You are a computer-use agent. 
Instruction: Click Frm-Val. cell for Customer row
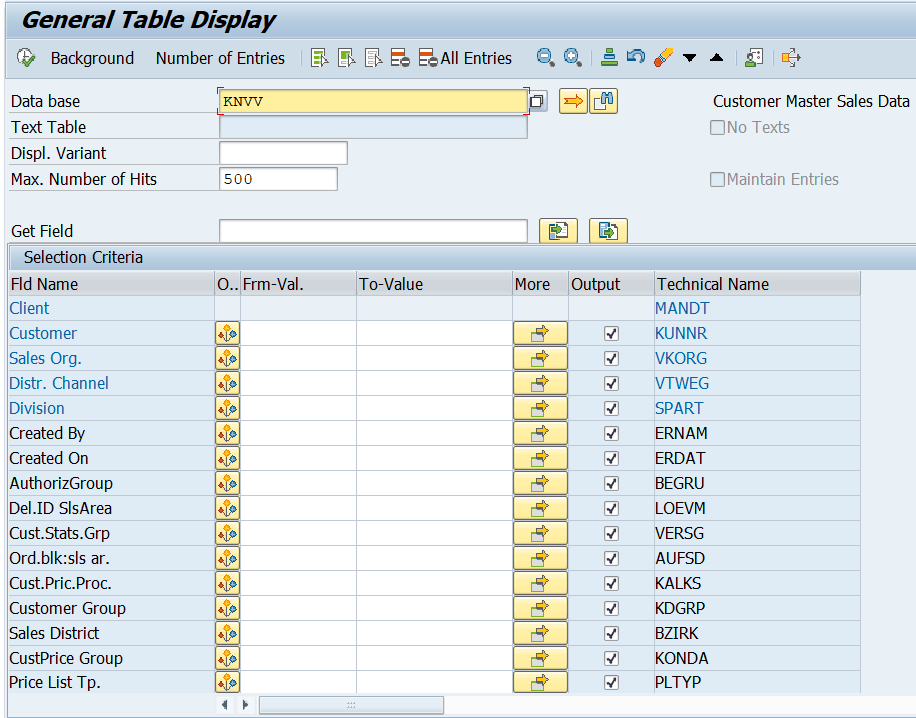298,334
